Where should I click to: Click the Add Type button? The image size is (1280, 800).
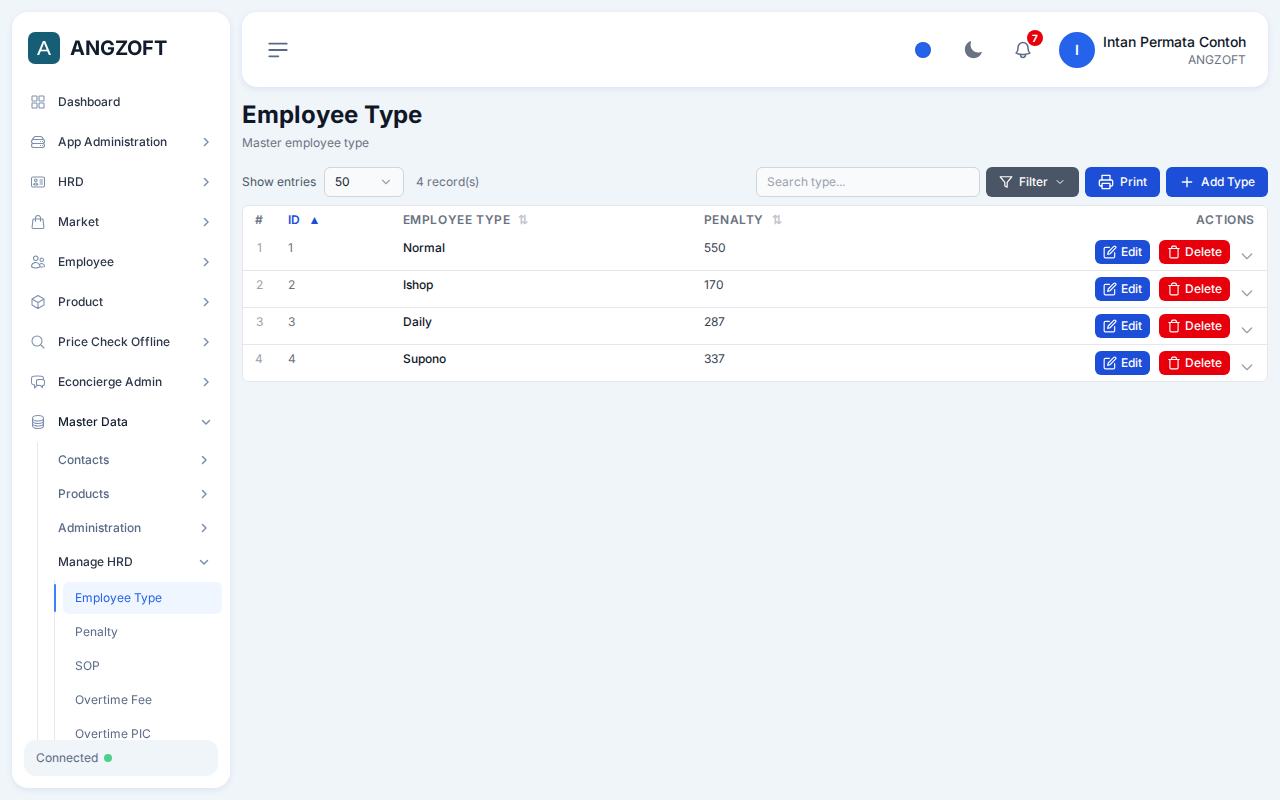click(1217, 182)
